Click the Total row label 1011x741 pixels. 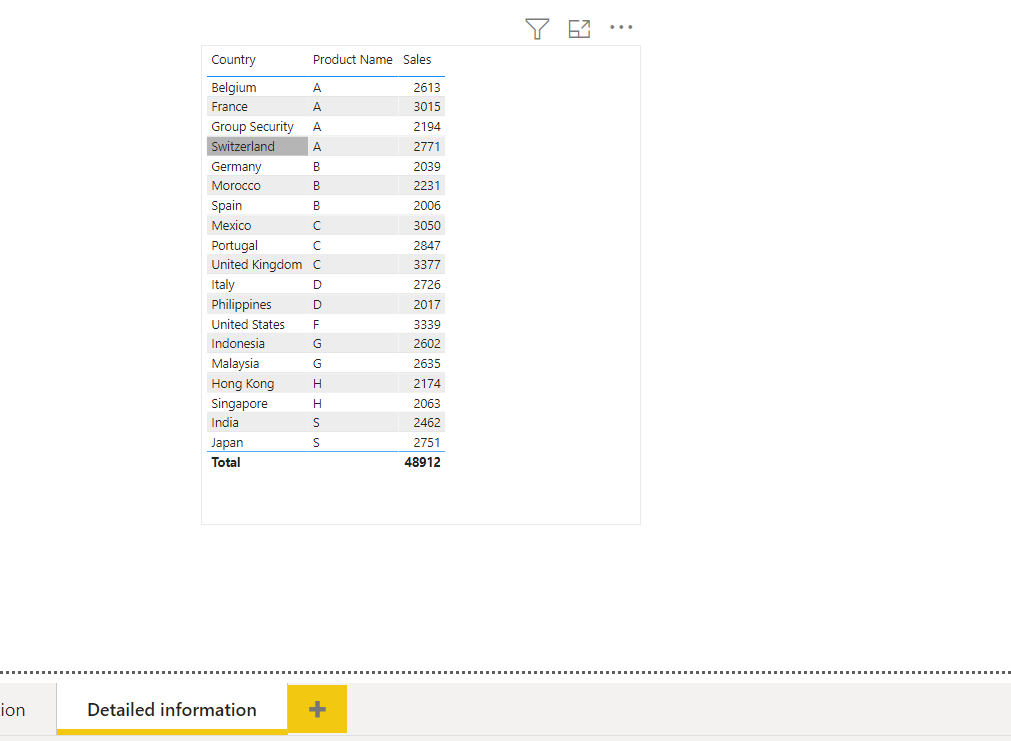point(226,462)
